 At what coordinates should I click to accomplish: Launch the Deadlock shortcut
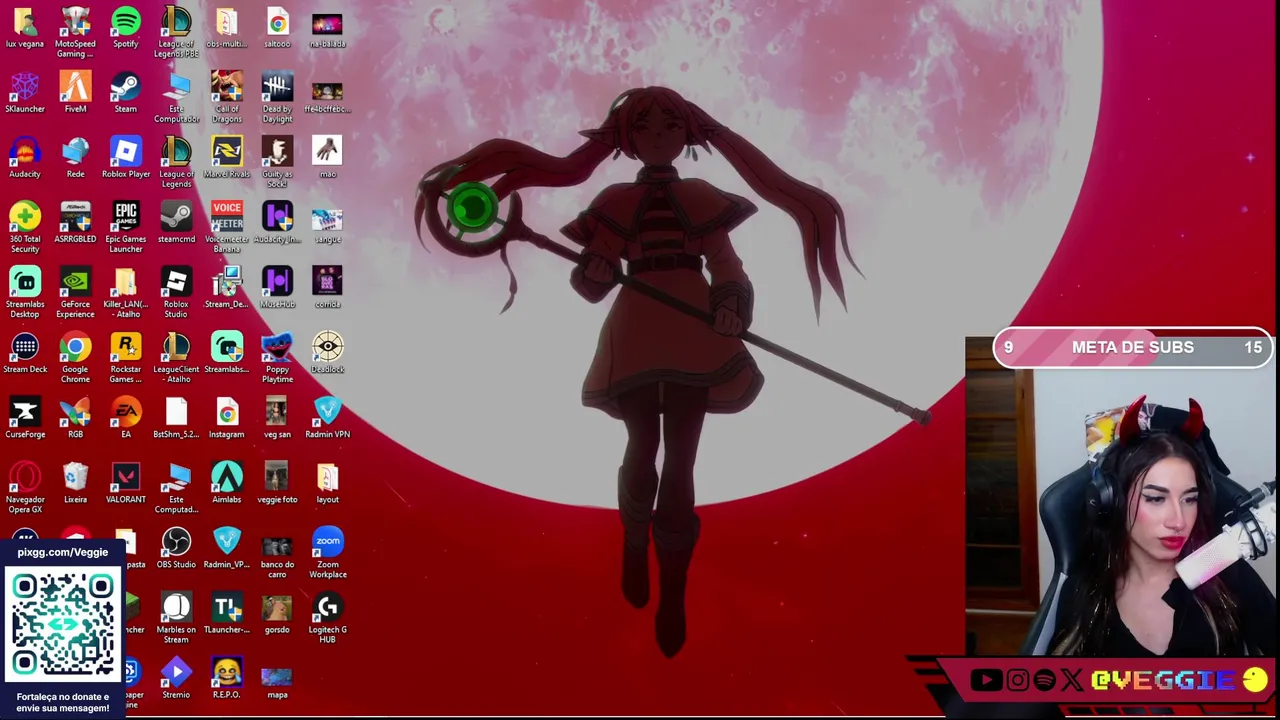(x=327, y=352)
